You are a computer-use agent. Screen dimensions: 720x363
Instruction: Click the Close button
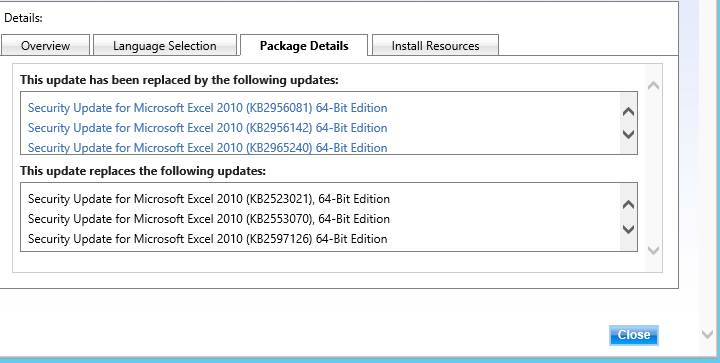[x=634, y=335]
